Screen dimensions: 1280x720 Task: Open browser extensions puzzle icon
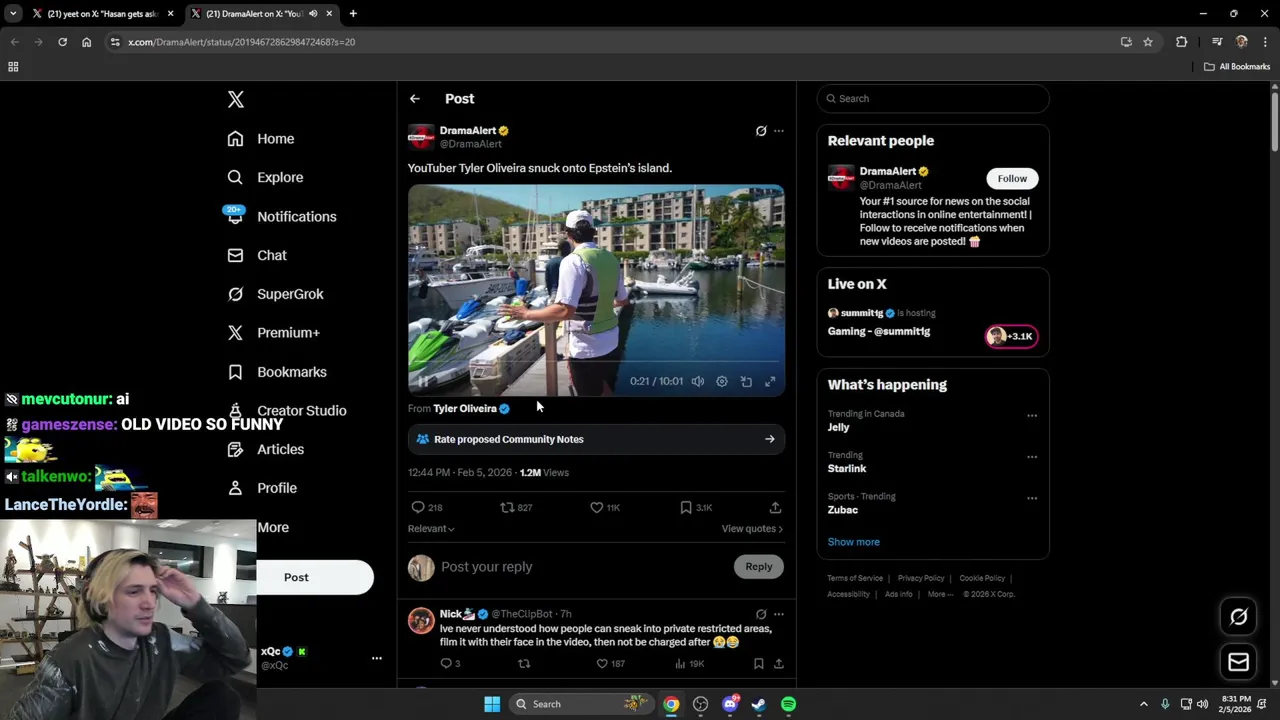1182,42
